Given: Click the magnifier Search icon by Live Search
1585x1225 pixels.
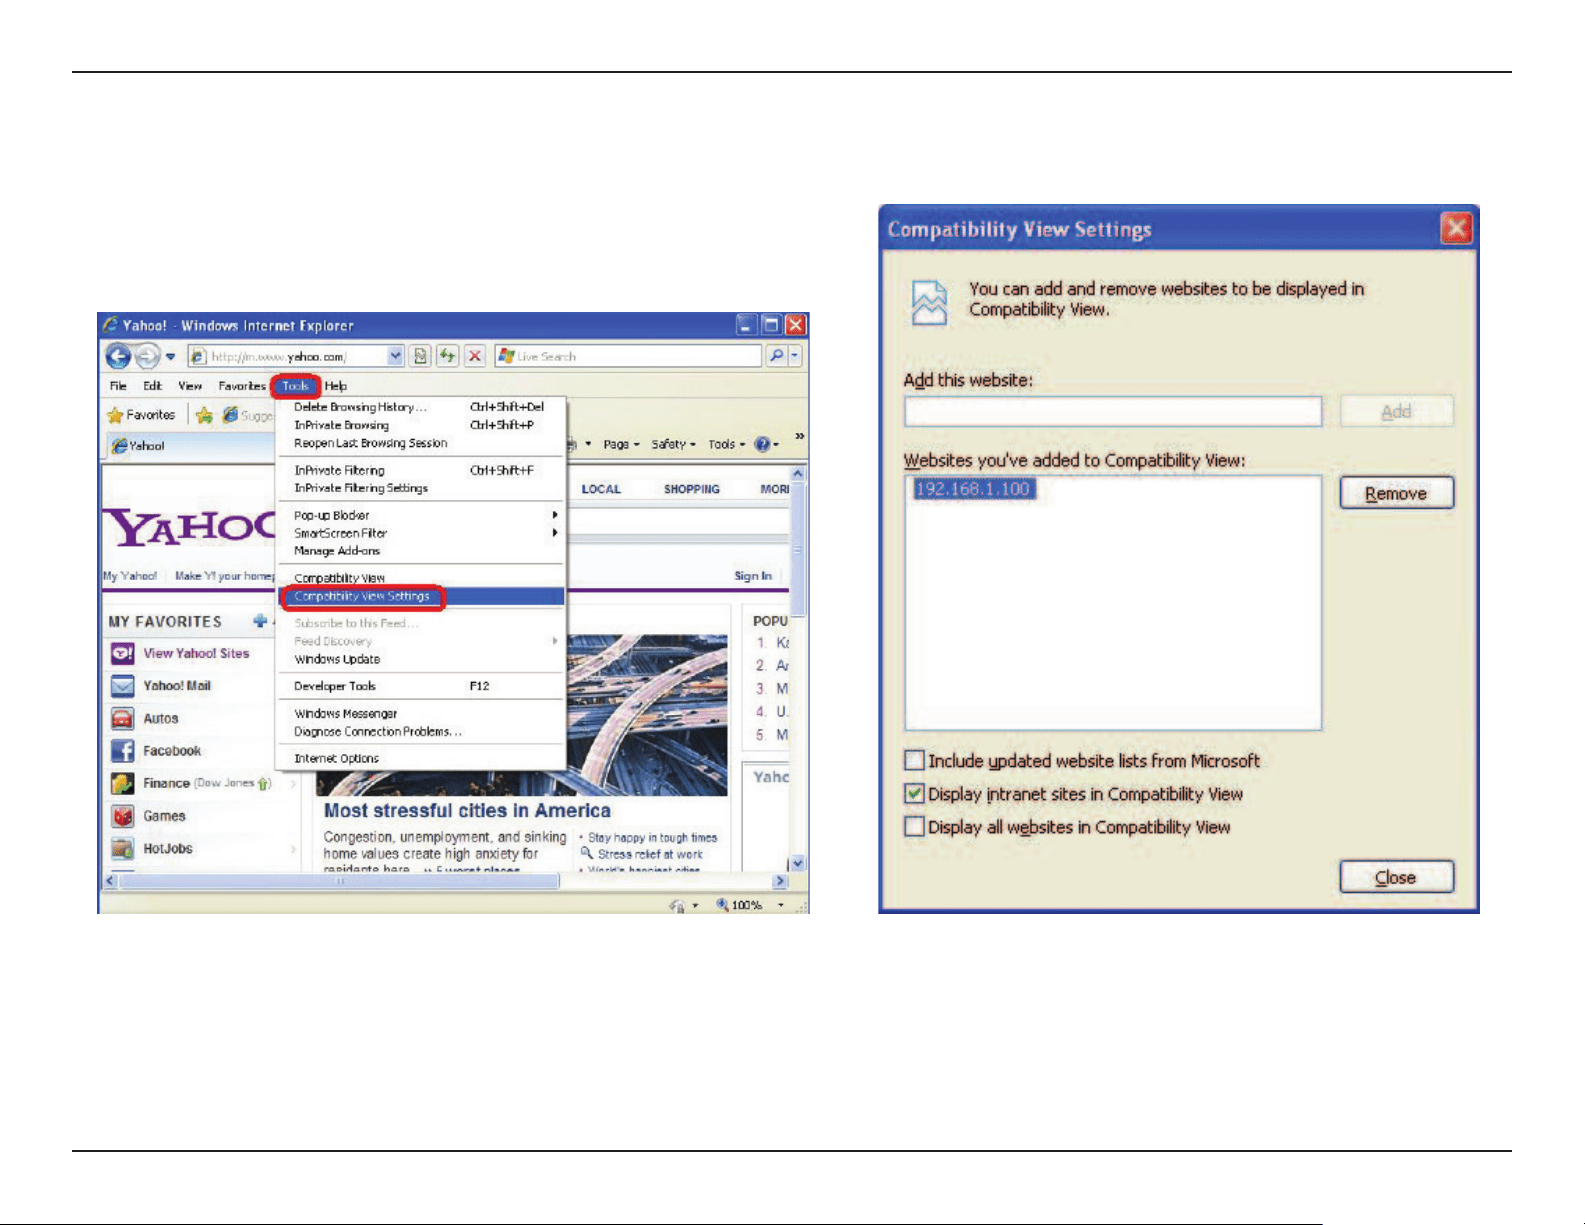Looking at the screenshot, I should pos(776,356).
